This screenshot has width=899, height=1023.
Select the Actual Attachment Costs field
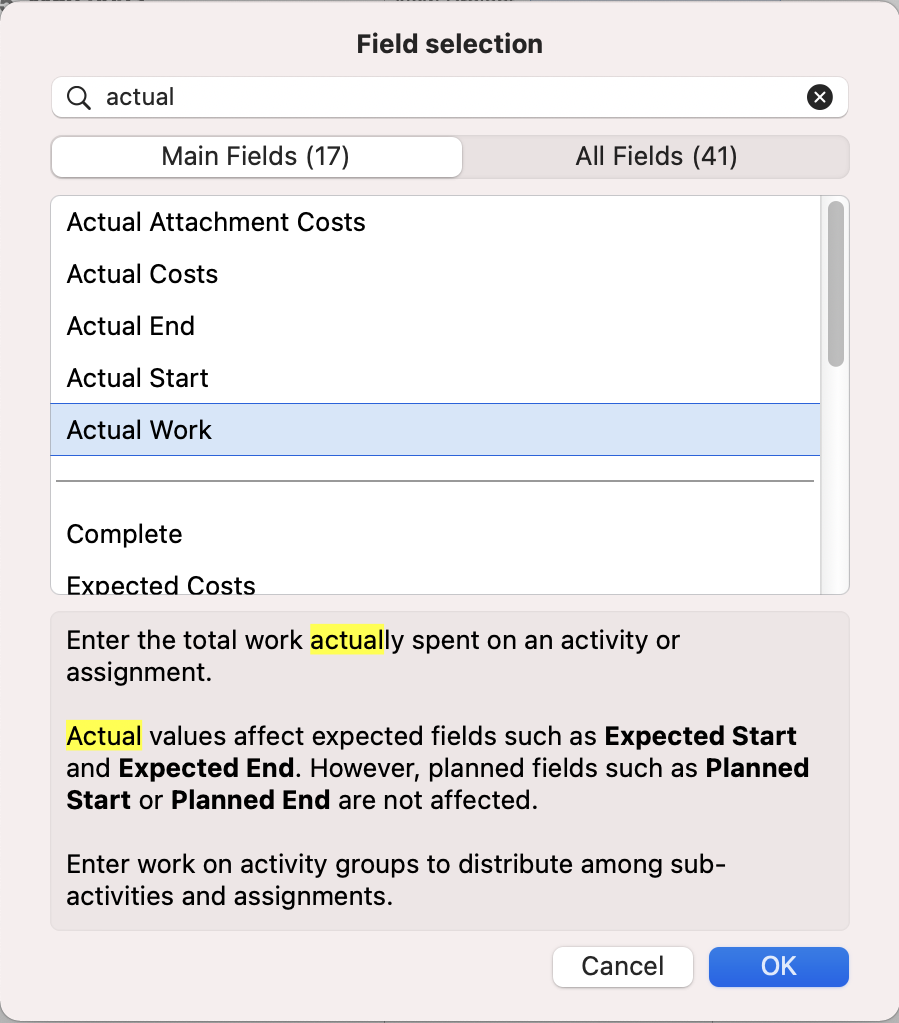click(216, 222)
